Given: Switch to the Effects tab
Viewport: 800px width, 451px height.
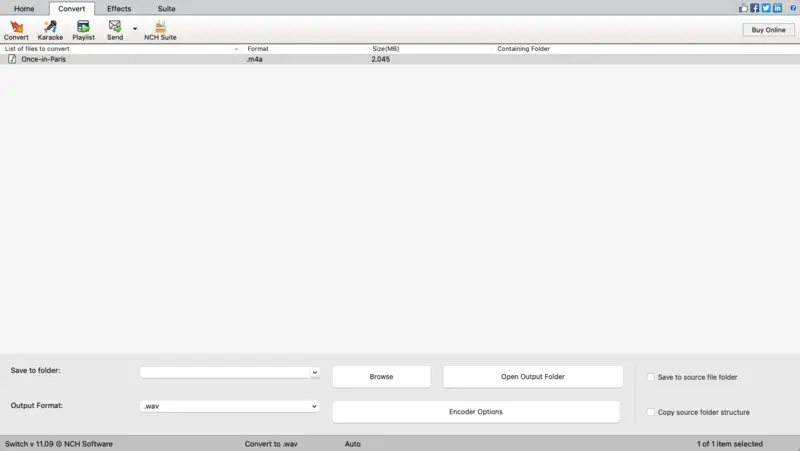Looking at the screenshot, I should pos(119,9).
